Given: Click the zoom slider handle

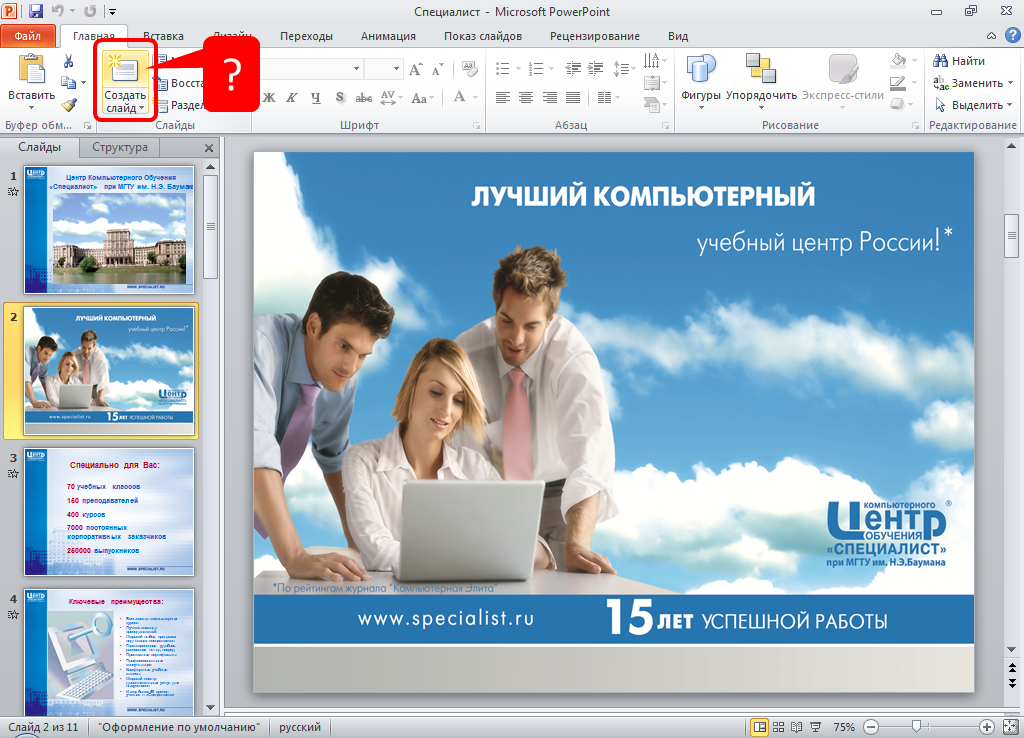Looking at the screenshot, I should tap(917, 727).
